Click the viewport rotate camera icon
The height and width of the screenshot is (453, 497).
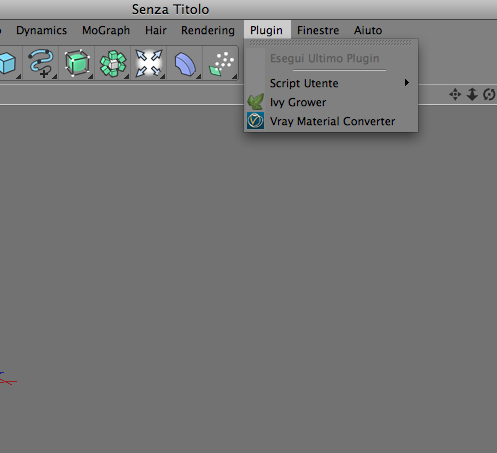(x=489, y=95)
